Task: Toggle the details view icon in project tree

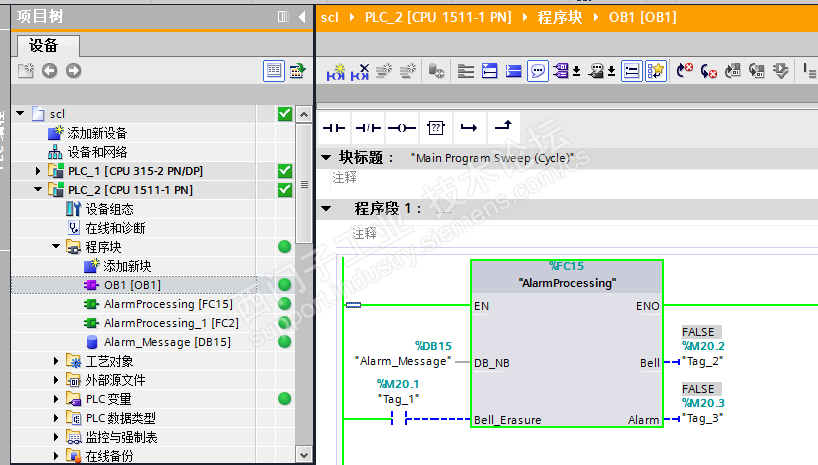Action: [x=274, y=70]
